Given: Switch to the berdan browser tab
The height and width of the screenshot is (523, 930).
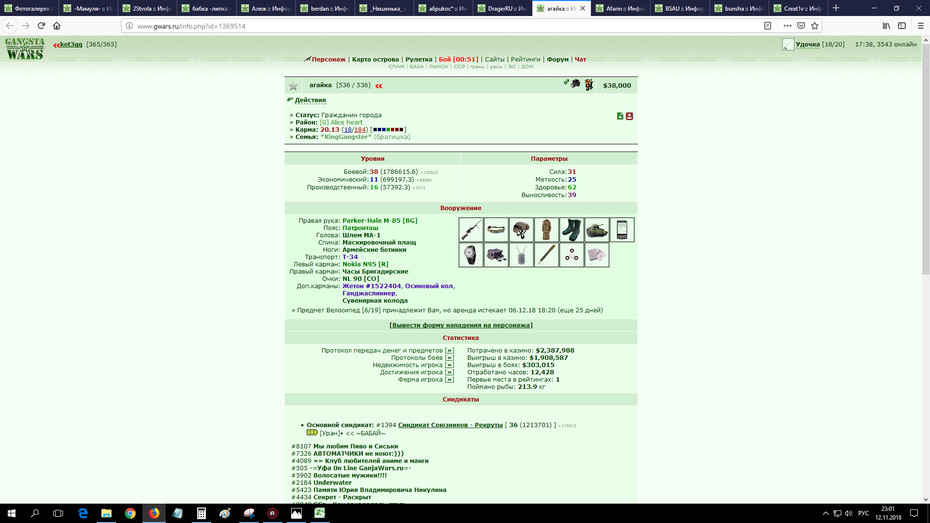Looking at the screenshot, I should point(324,8).
